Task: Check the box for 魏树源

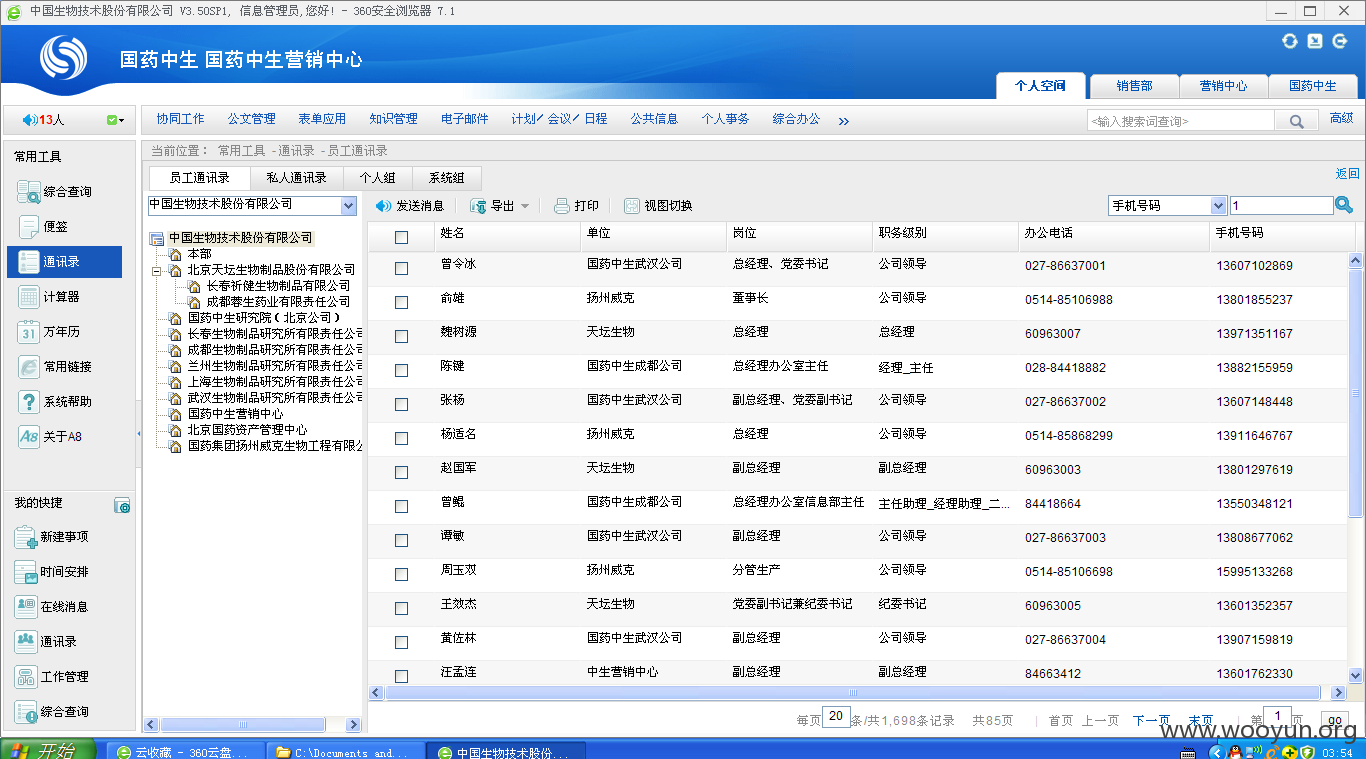Action: pyautogui.click(x=401, y=336)
